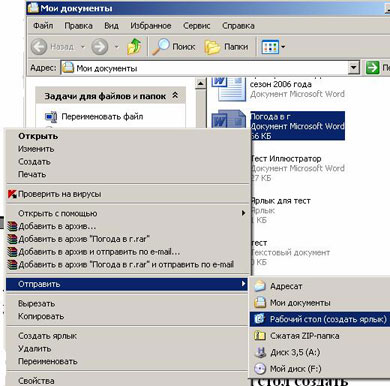The height and width of the screenshot is (386, 390).
Task: Open the Вид menu
Action: [111, 26]
